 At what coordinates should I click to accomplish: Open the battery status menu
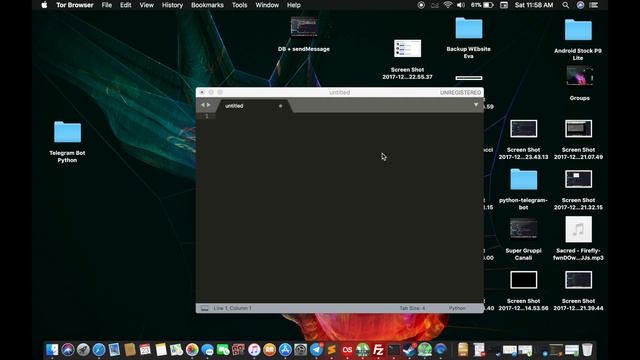(482, 5)
